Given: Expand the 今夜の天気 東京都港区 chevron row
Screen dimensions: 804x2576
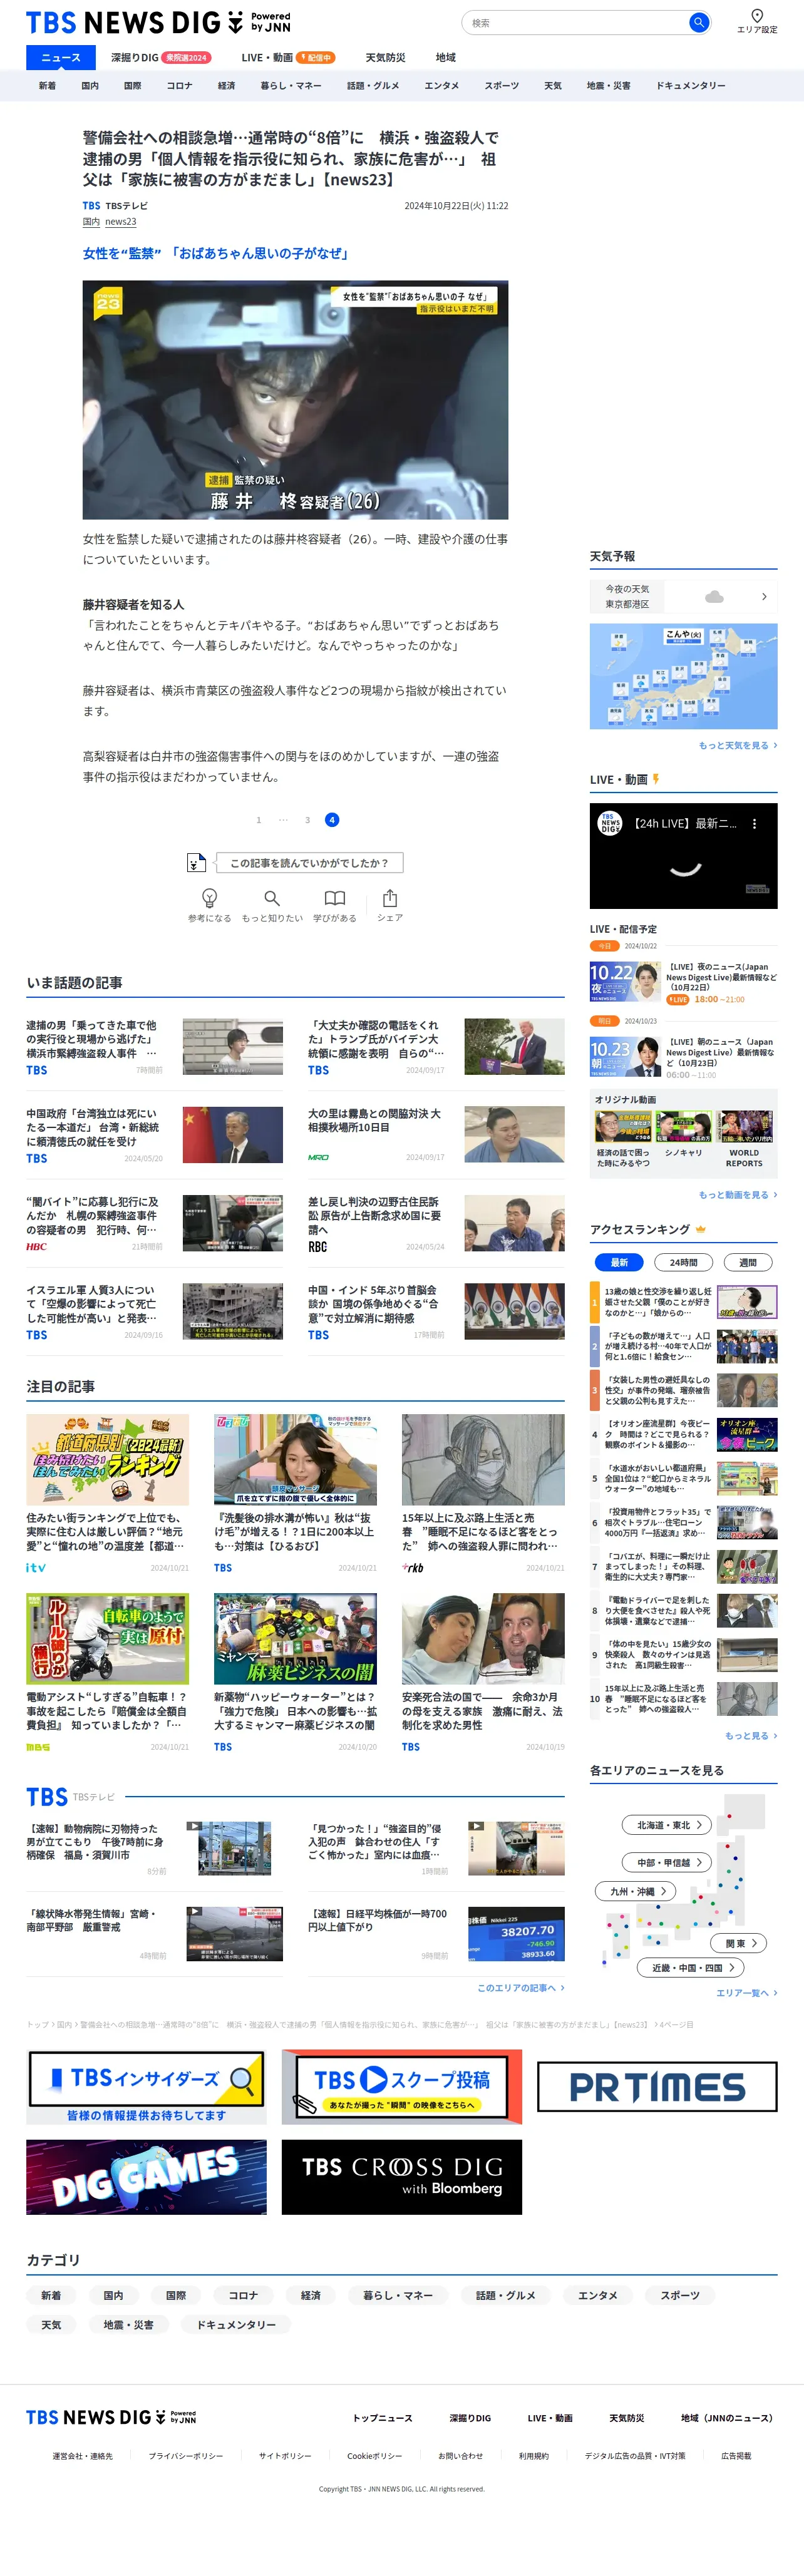Looking at the screenshot, I should tap(684, 596).
